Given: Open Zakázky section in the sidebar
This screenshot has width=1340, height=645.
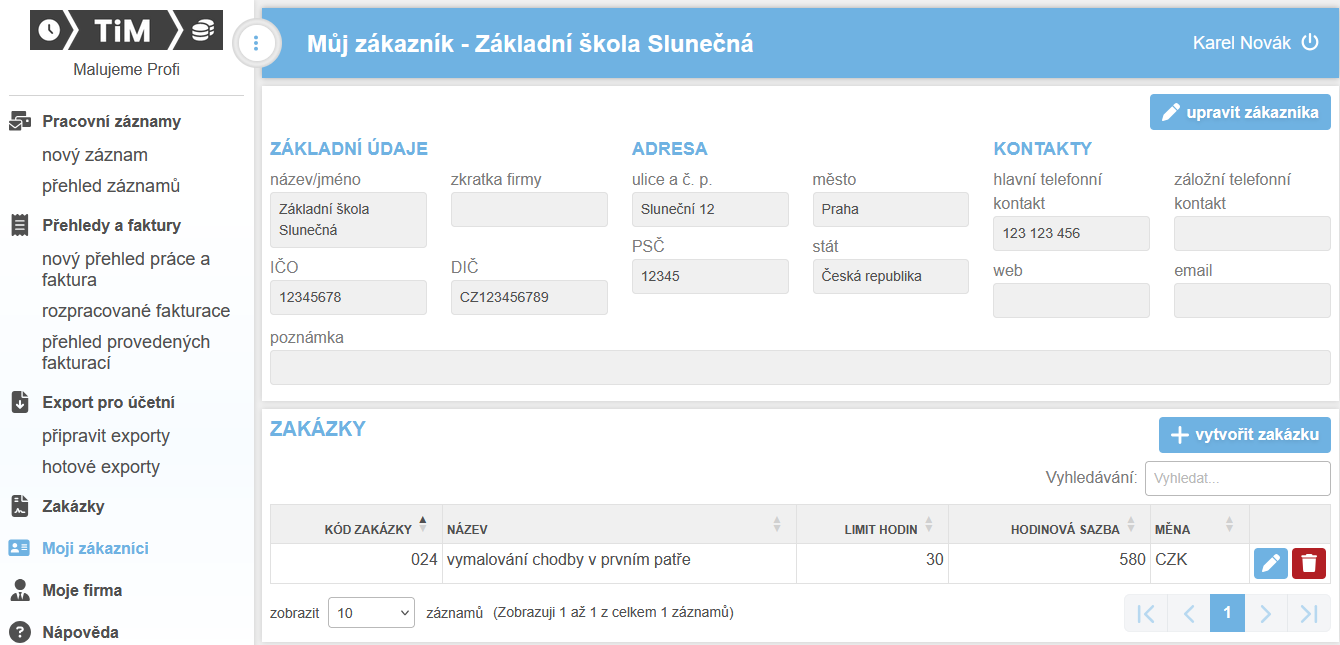Looking at the screenshot, I should 73,506.
